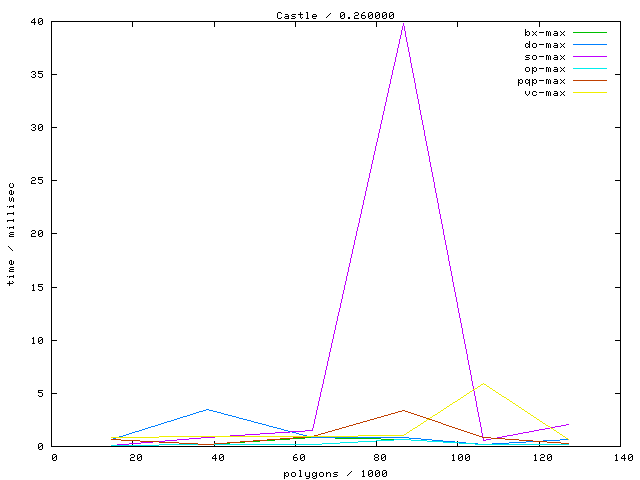The width and height of the screenshot is (640, 480).
Task: Click the op-max legend entry text
Action: pyautogui.click(x=545, y=69)
